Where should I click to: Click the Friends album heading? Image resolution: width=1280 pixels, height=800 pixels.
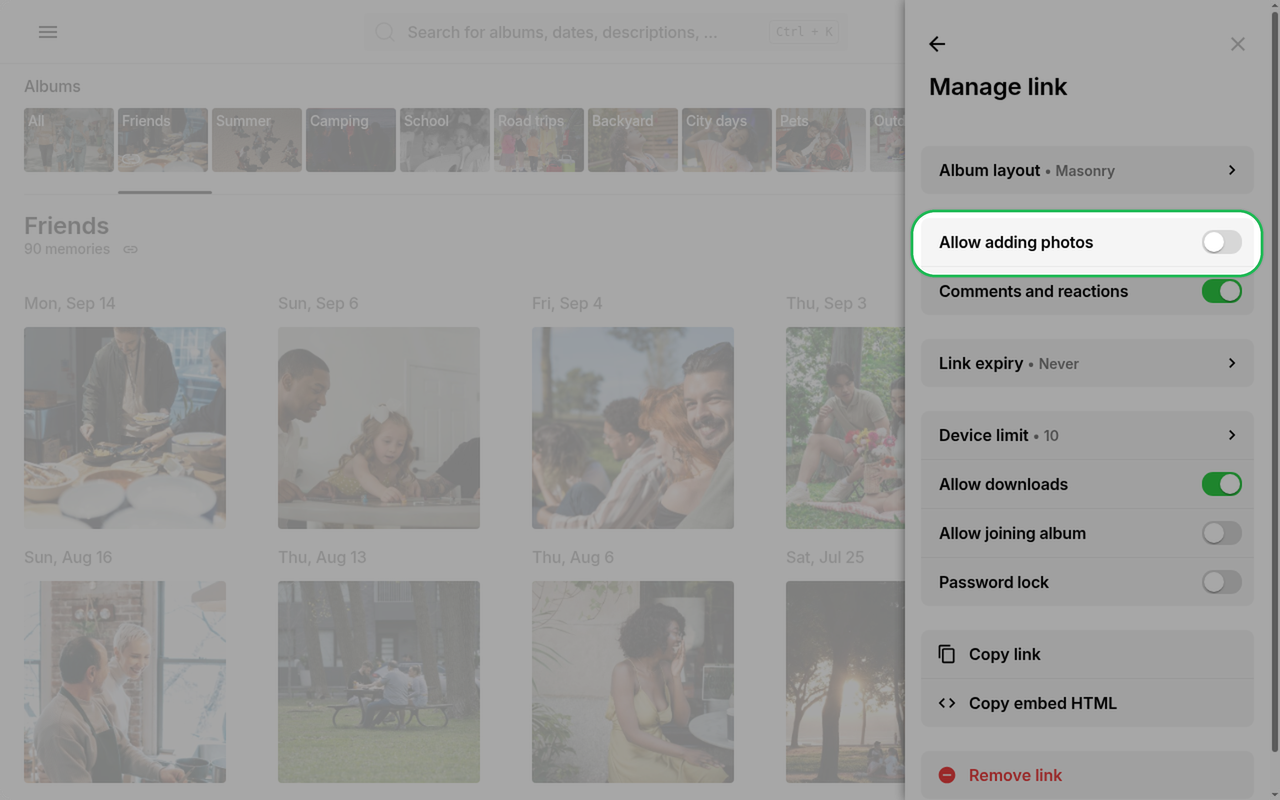[x=66, y=226]
